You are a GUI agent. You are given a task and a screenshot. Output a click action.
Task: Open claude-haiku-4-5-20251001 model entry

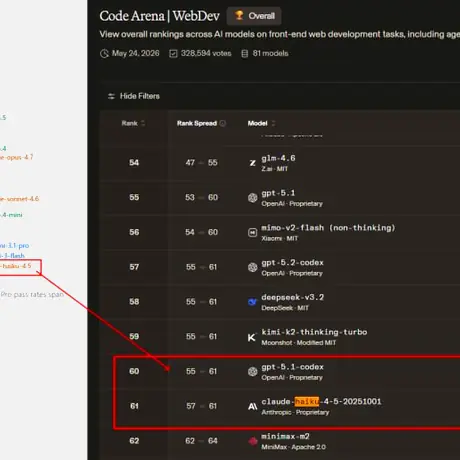click(x=321, y=402)
